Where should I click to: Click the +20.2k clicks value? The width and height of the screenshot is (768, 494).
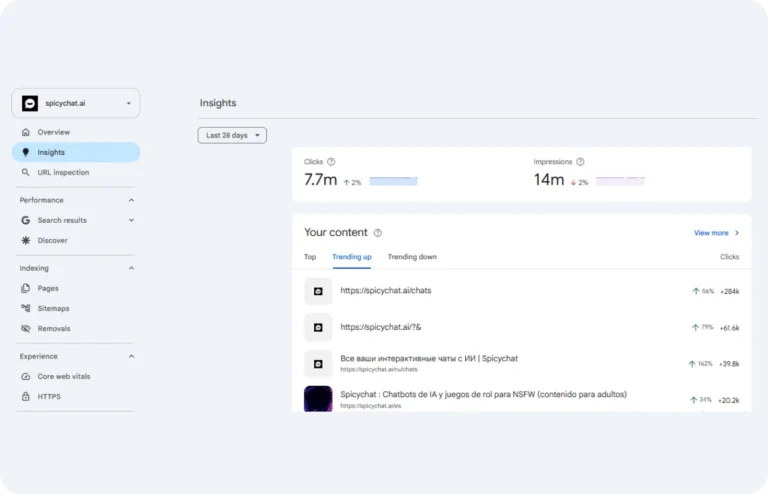click(729, 400)
